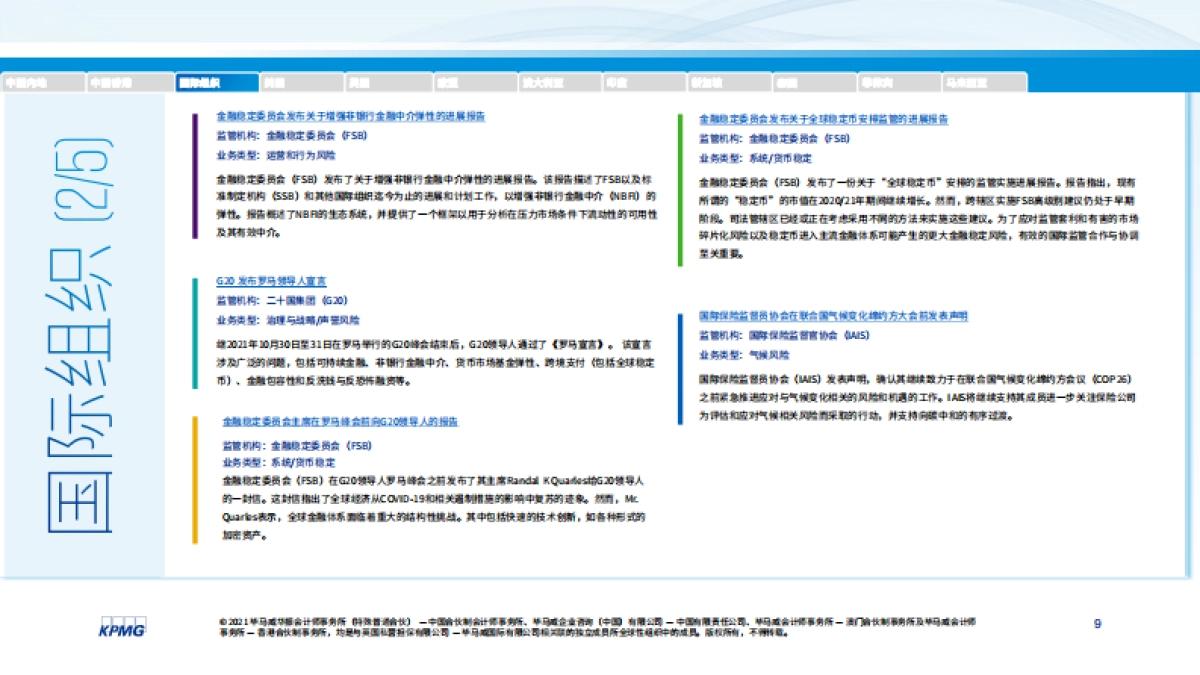
Task: Click the page number 9
Action: point(1098,621)
